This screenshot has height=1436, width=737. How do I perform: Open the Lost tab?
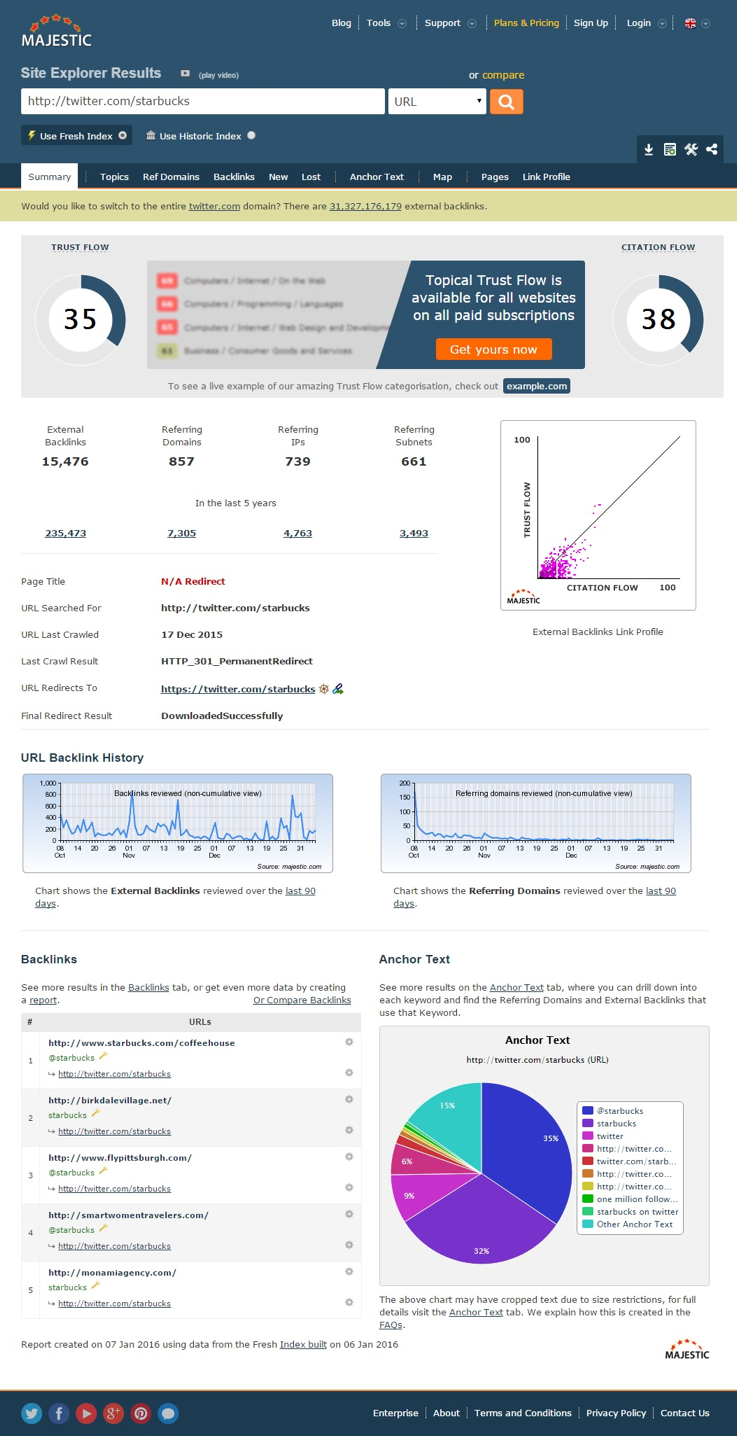(311, 176)
